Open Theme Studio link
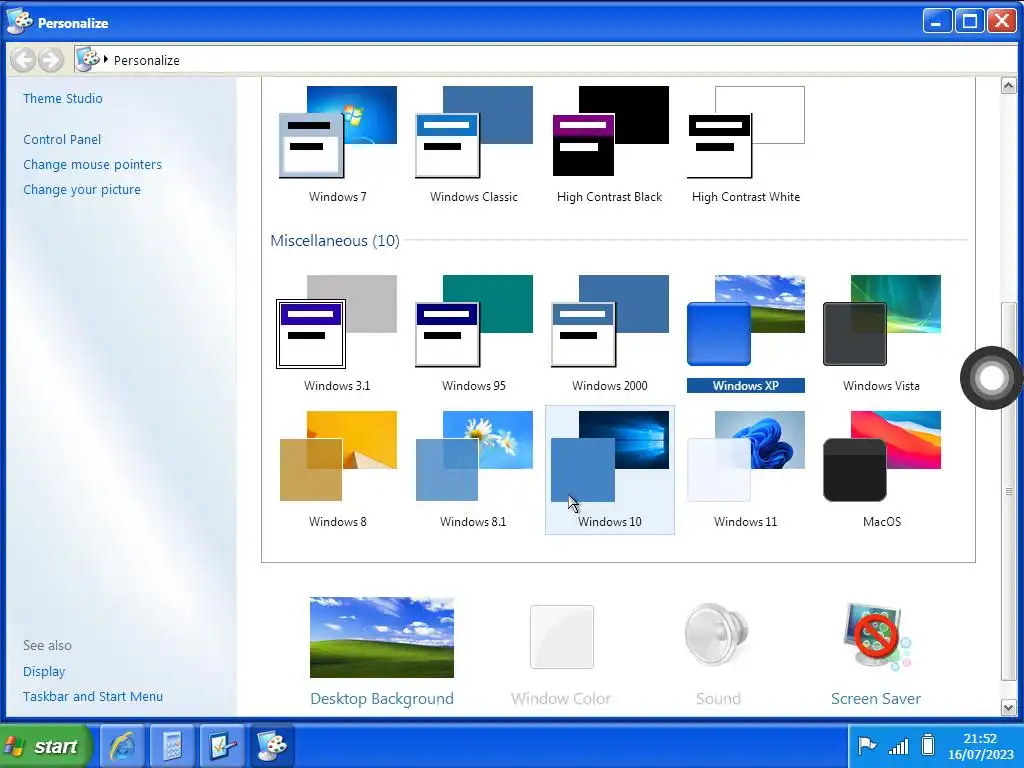1024x768 pixels. tap(63, 99)
